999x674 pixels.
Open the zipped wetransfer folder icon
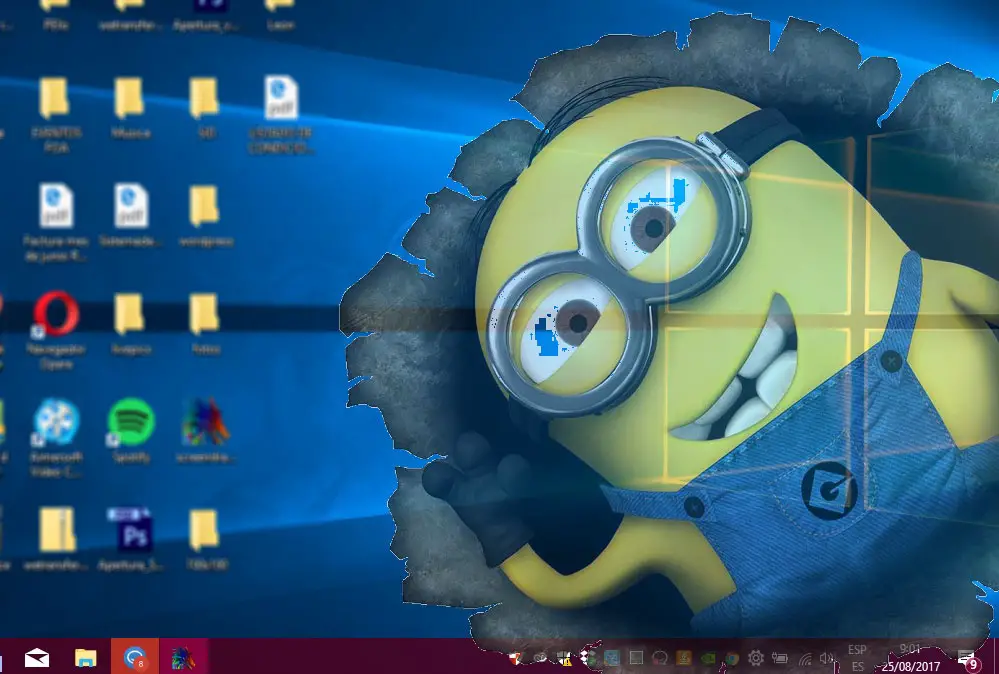tap(57, 530)
